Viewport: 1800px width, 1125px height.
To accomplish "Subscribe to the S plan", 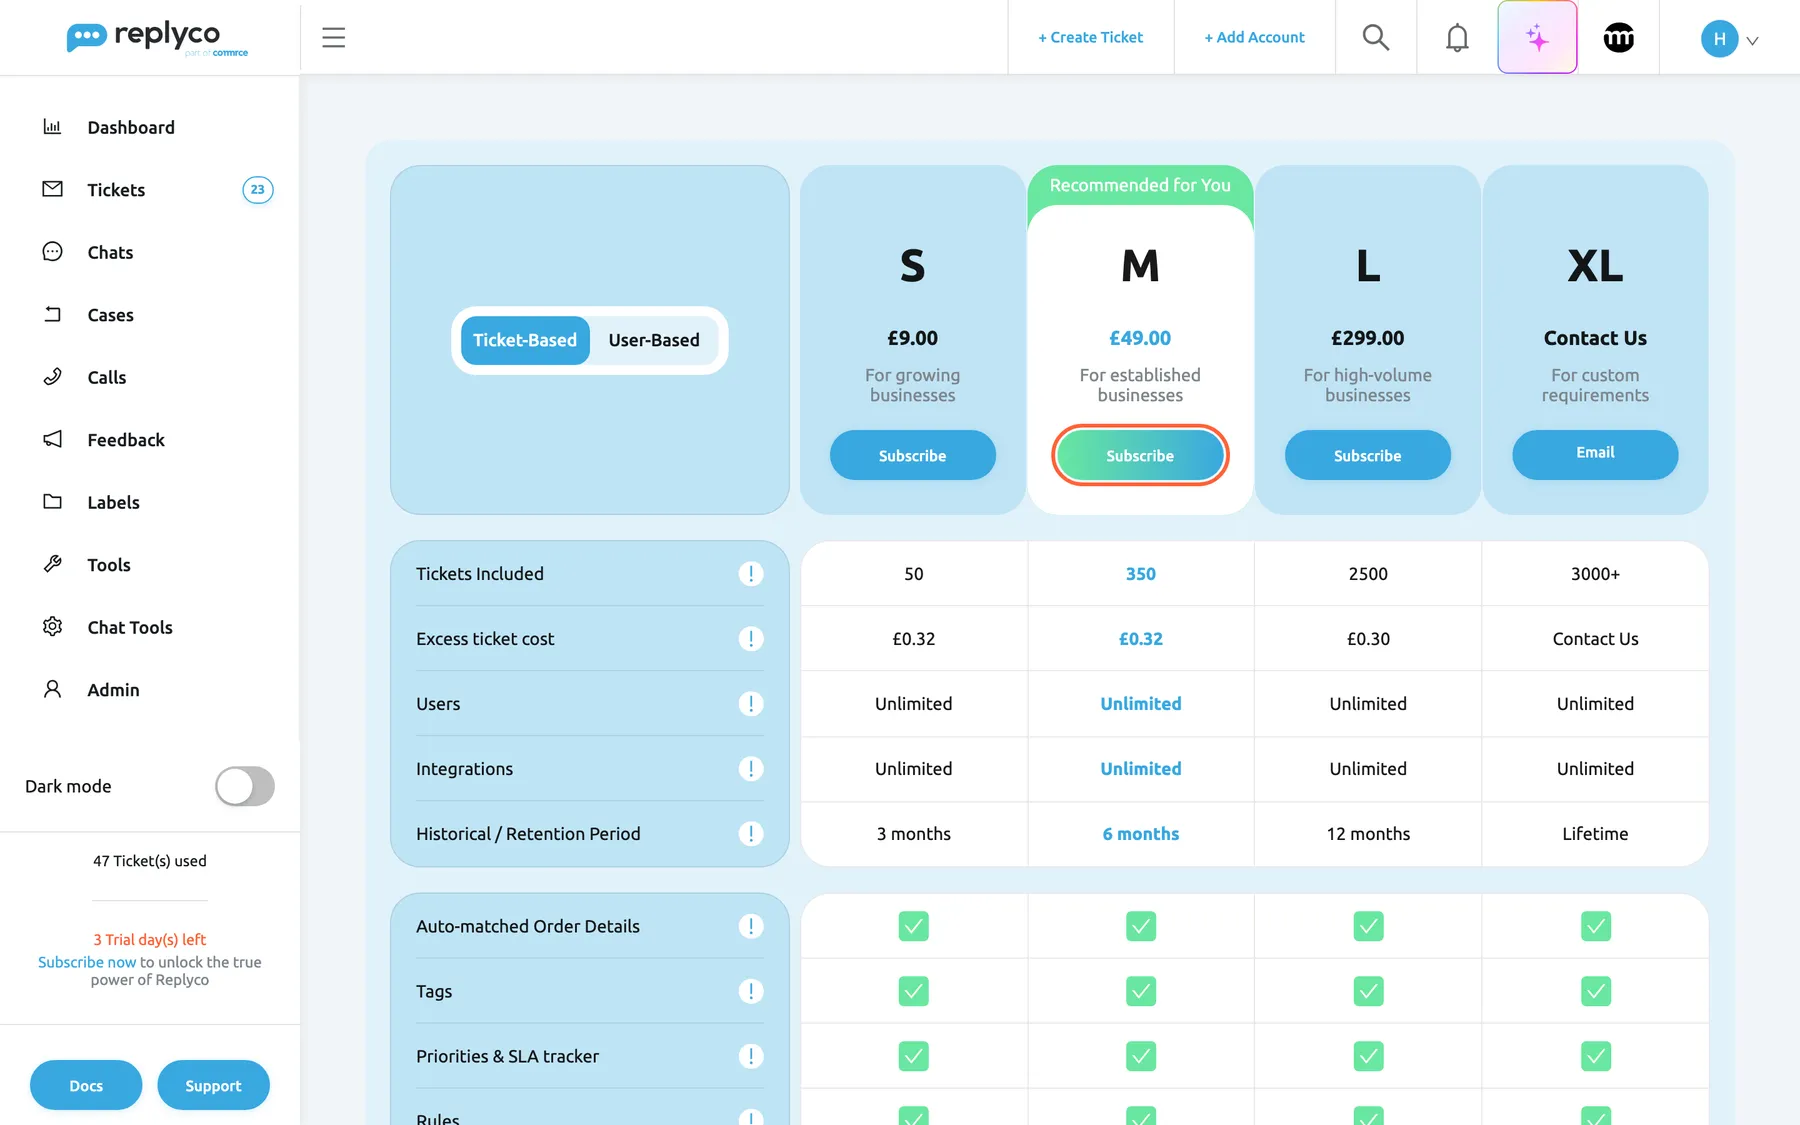I will click(x=912, y=455).
